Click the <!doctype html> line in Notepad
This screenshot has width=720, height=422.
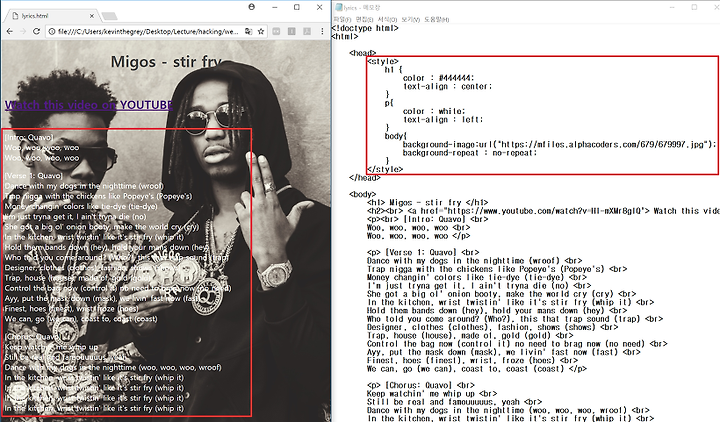click(x=365, y=28)
